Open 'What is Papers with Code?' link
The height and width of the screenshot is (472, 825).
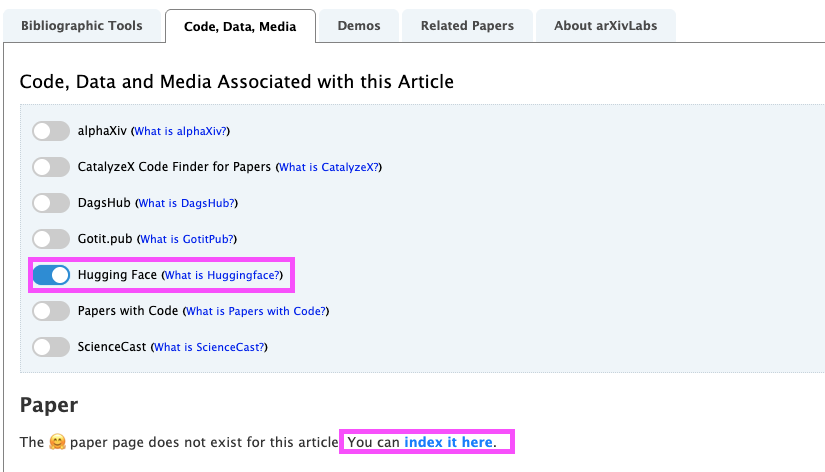[x=256, y=311]
